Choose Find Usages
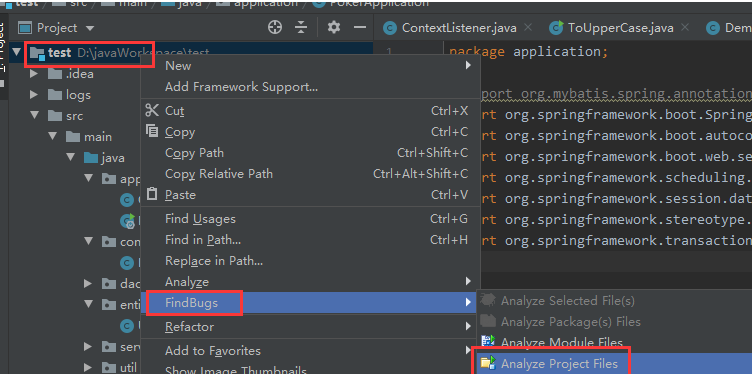Screen dimensions: 753x374 pyautogui.click(x=310, y=219)
